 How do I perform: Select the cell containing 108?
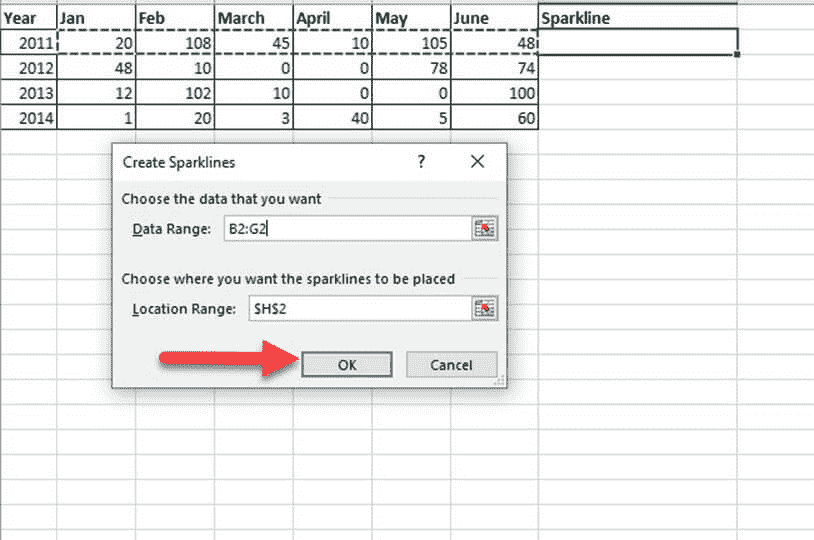[x=175, y=43]
